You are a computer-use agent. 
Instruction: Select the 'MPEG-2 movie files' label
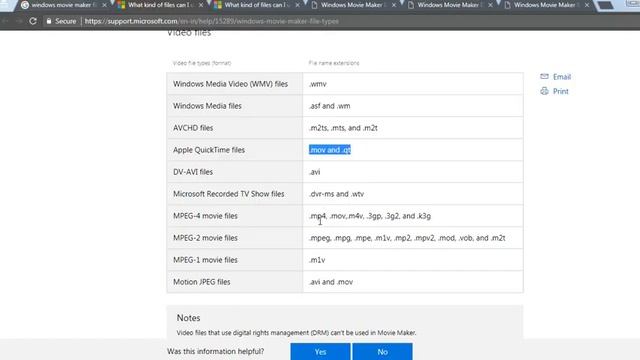(x=205, y=238)
